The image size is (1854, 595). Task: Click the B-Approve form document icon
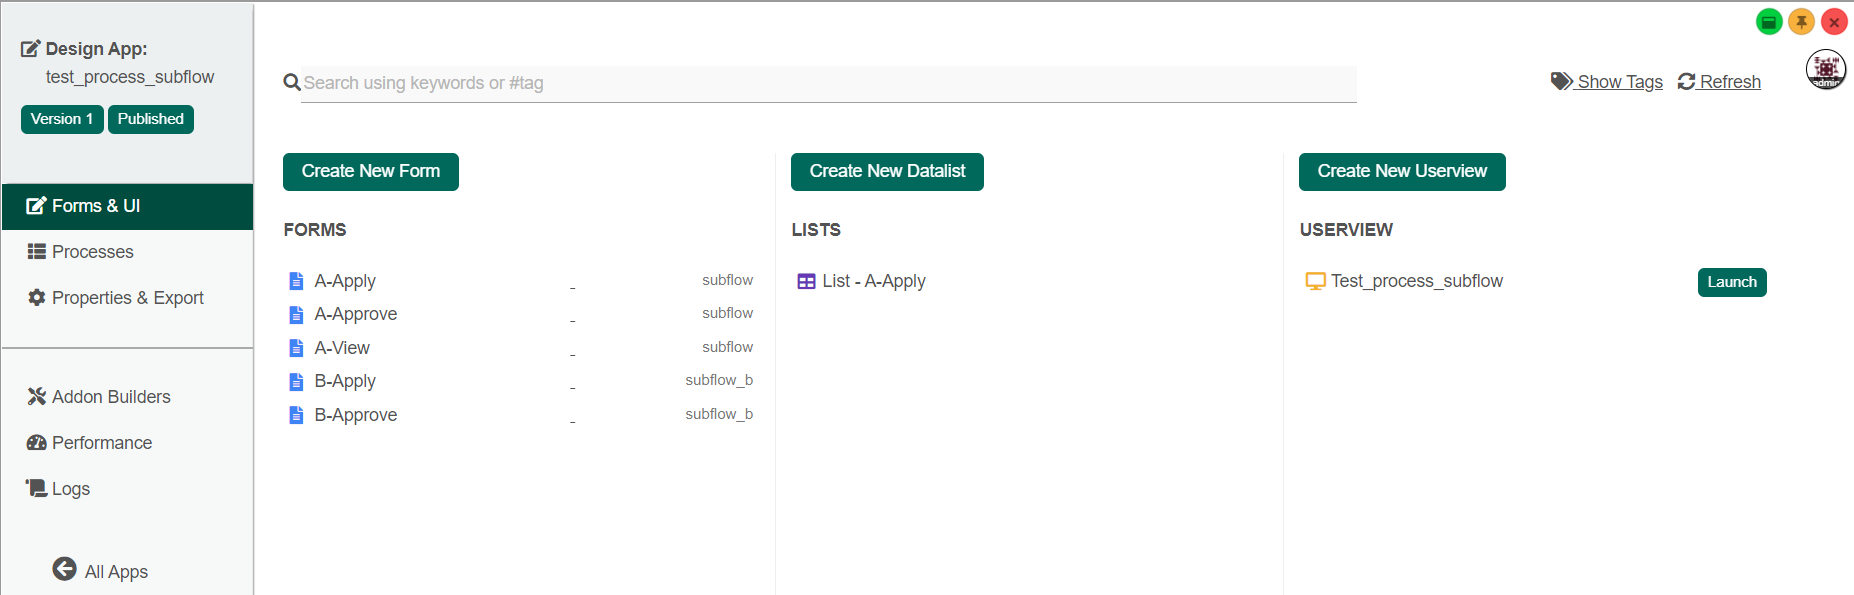pos(296,415)
